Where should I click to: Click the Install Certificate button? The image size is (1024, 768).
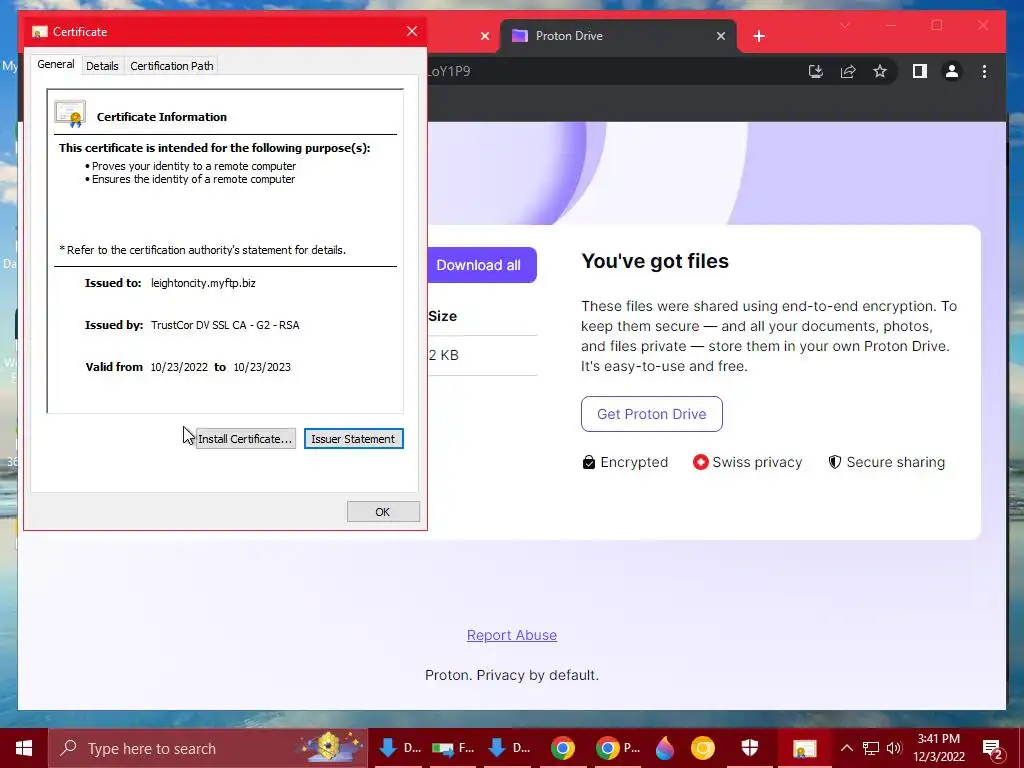245,439
